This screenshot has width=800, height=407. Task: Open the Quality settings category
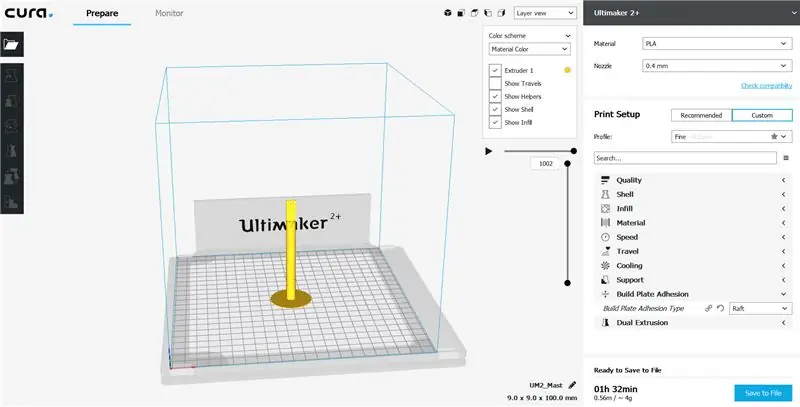point(693,180)
